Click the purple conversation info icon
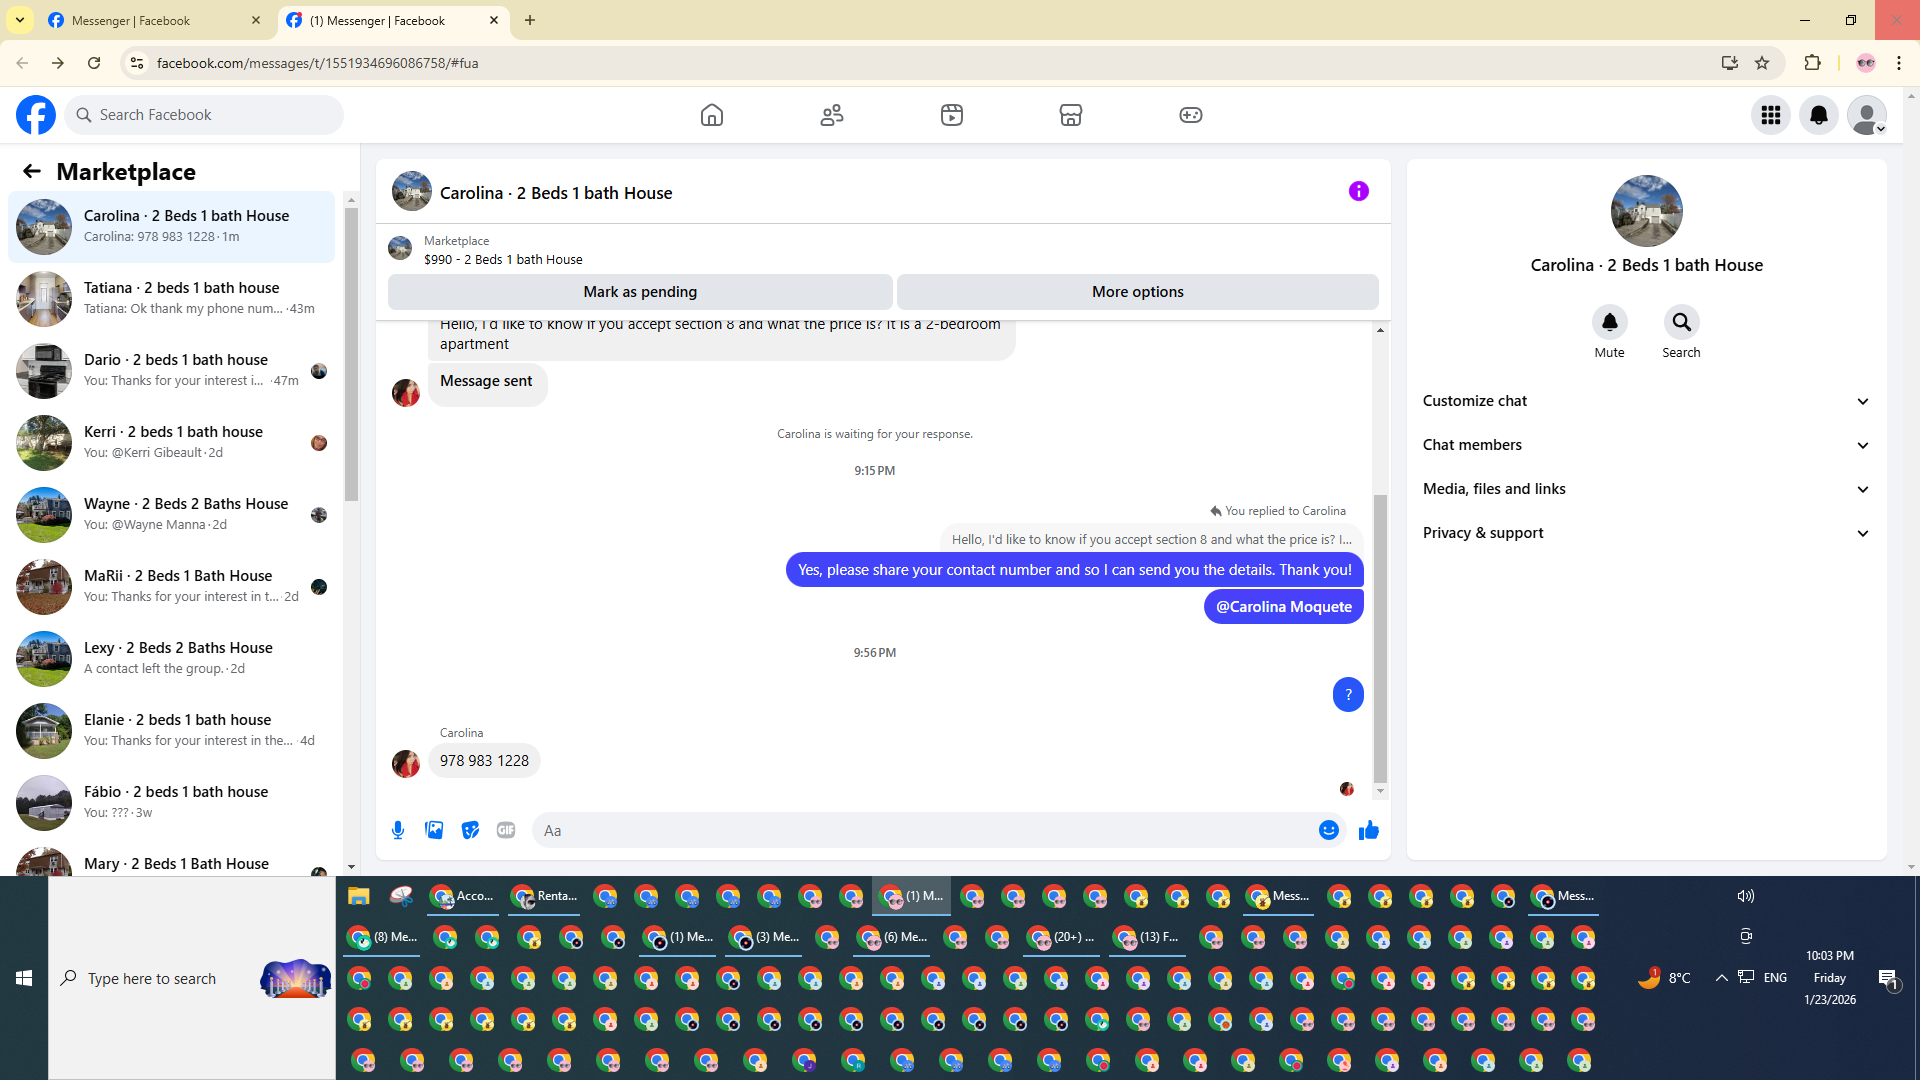The image size is (1920, 1080). tap(1358, 191)
